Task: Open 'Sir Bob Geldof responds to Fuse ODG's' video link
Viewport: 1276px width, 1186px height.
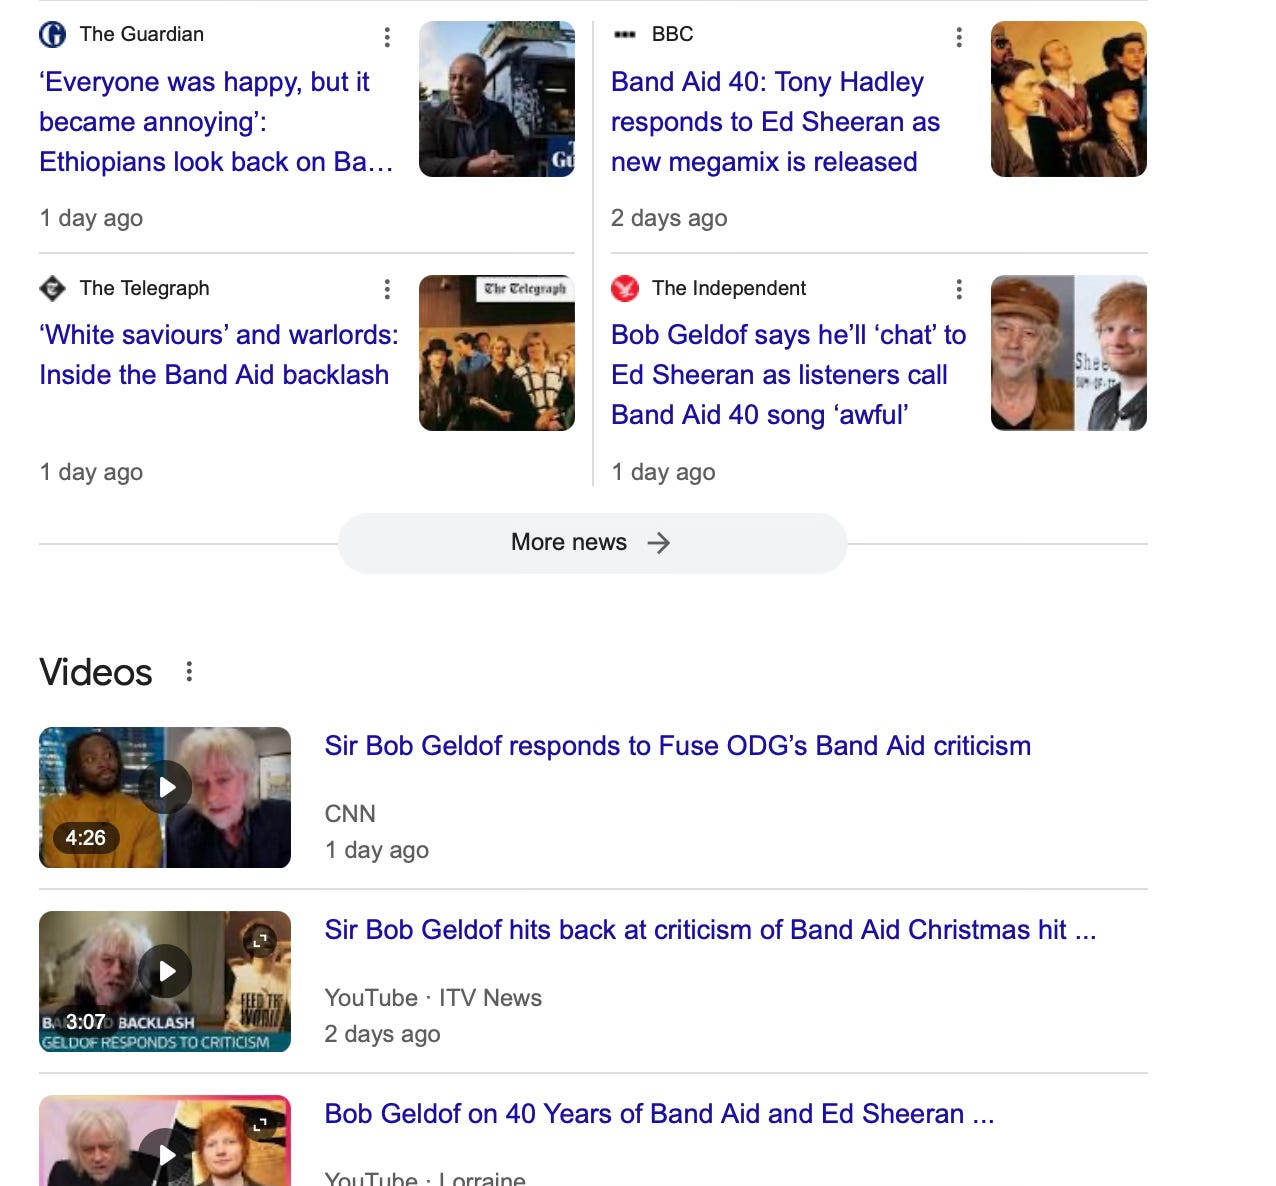Action: pos(677,746)
